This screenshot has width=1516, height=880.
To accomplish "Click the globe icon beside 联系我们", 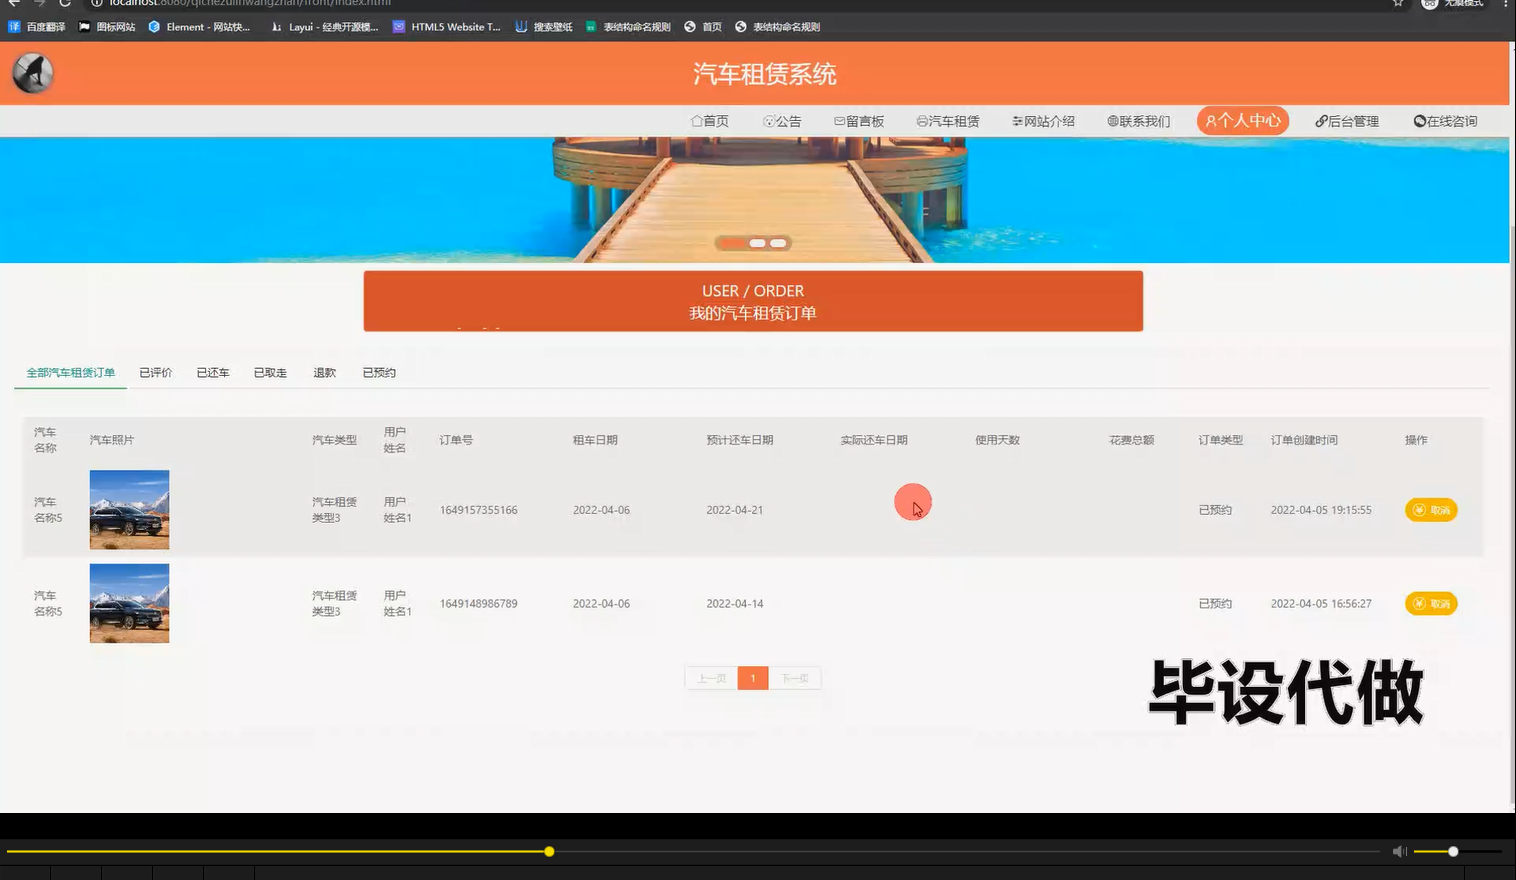I will point(1111,120).
